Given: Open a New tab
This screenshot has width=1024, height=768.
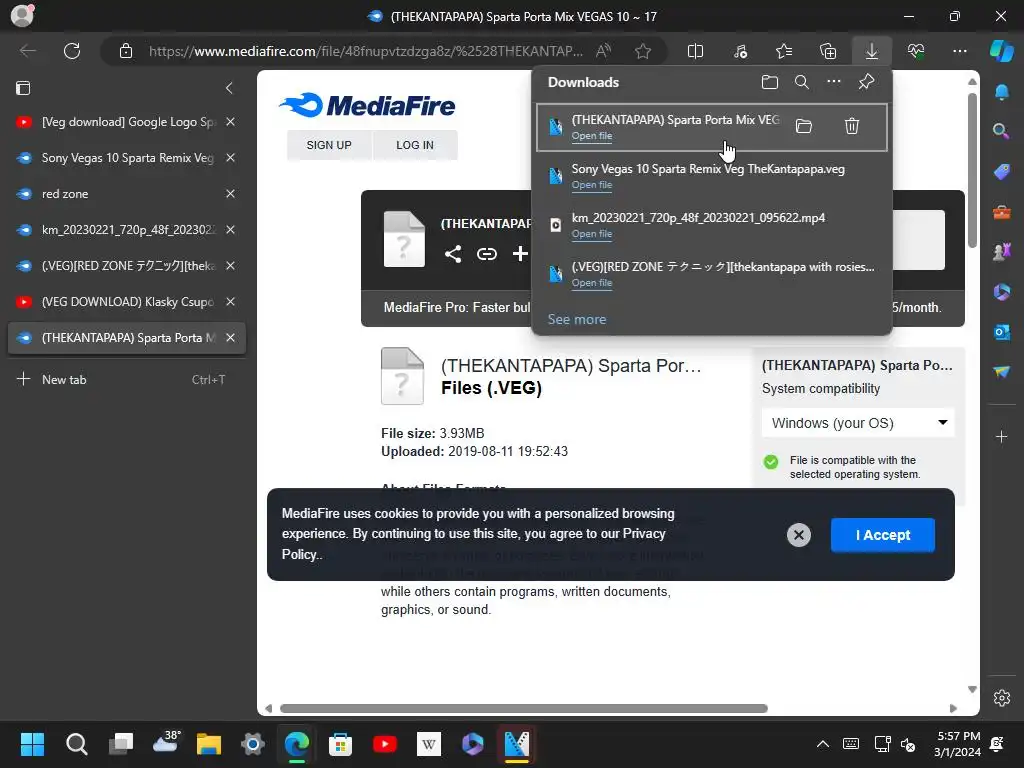Looking at the screenshot, I should tap(127, 379).
